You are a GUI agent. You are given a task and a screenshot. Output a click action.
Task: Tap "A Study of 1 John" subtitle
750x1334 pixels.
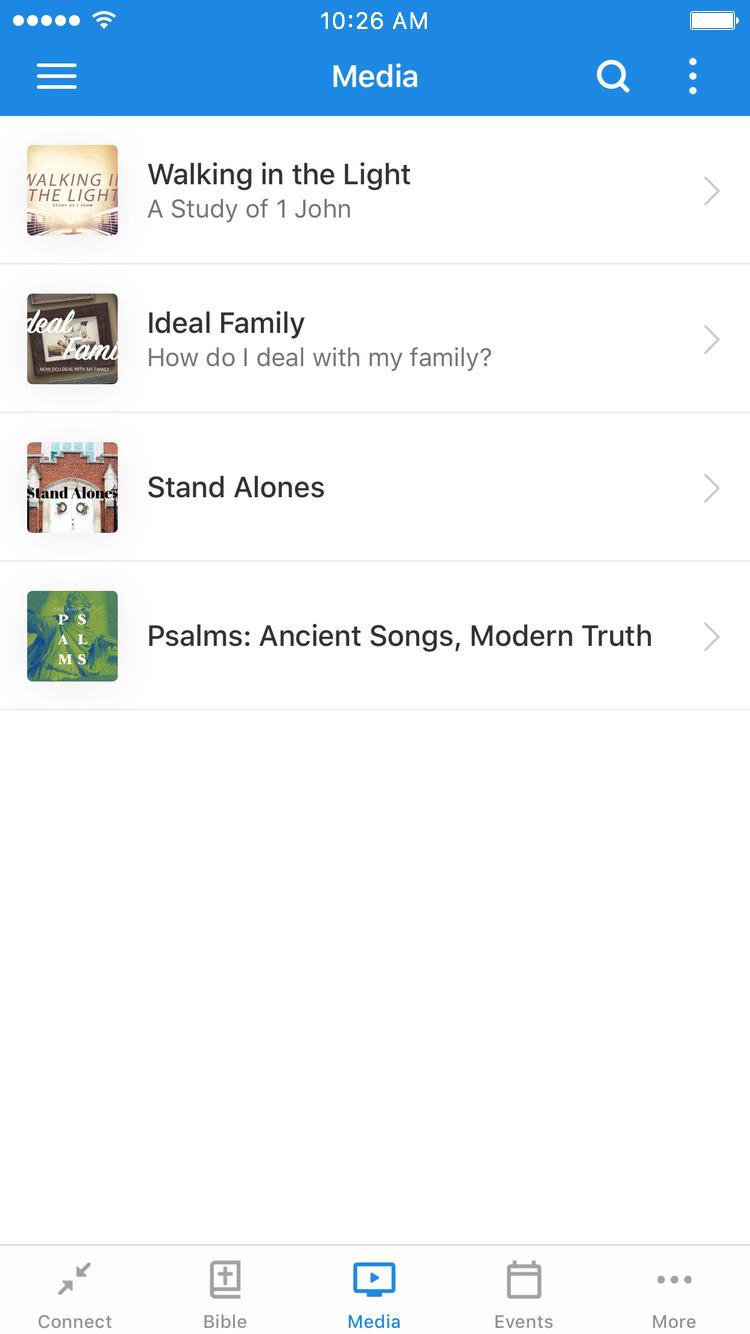[x=249, y=209]
